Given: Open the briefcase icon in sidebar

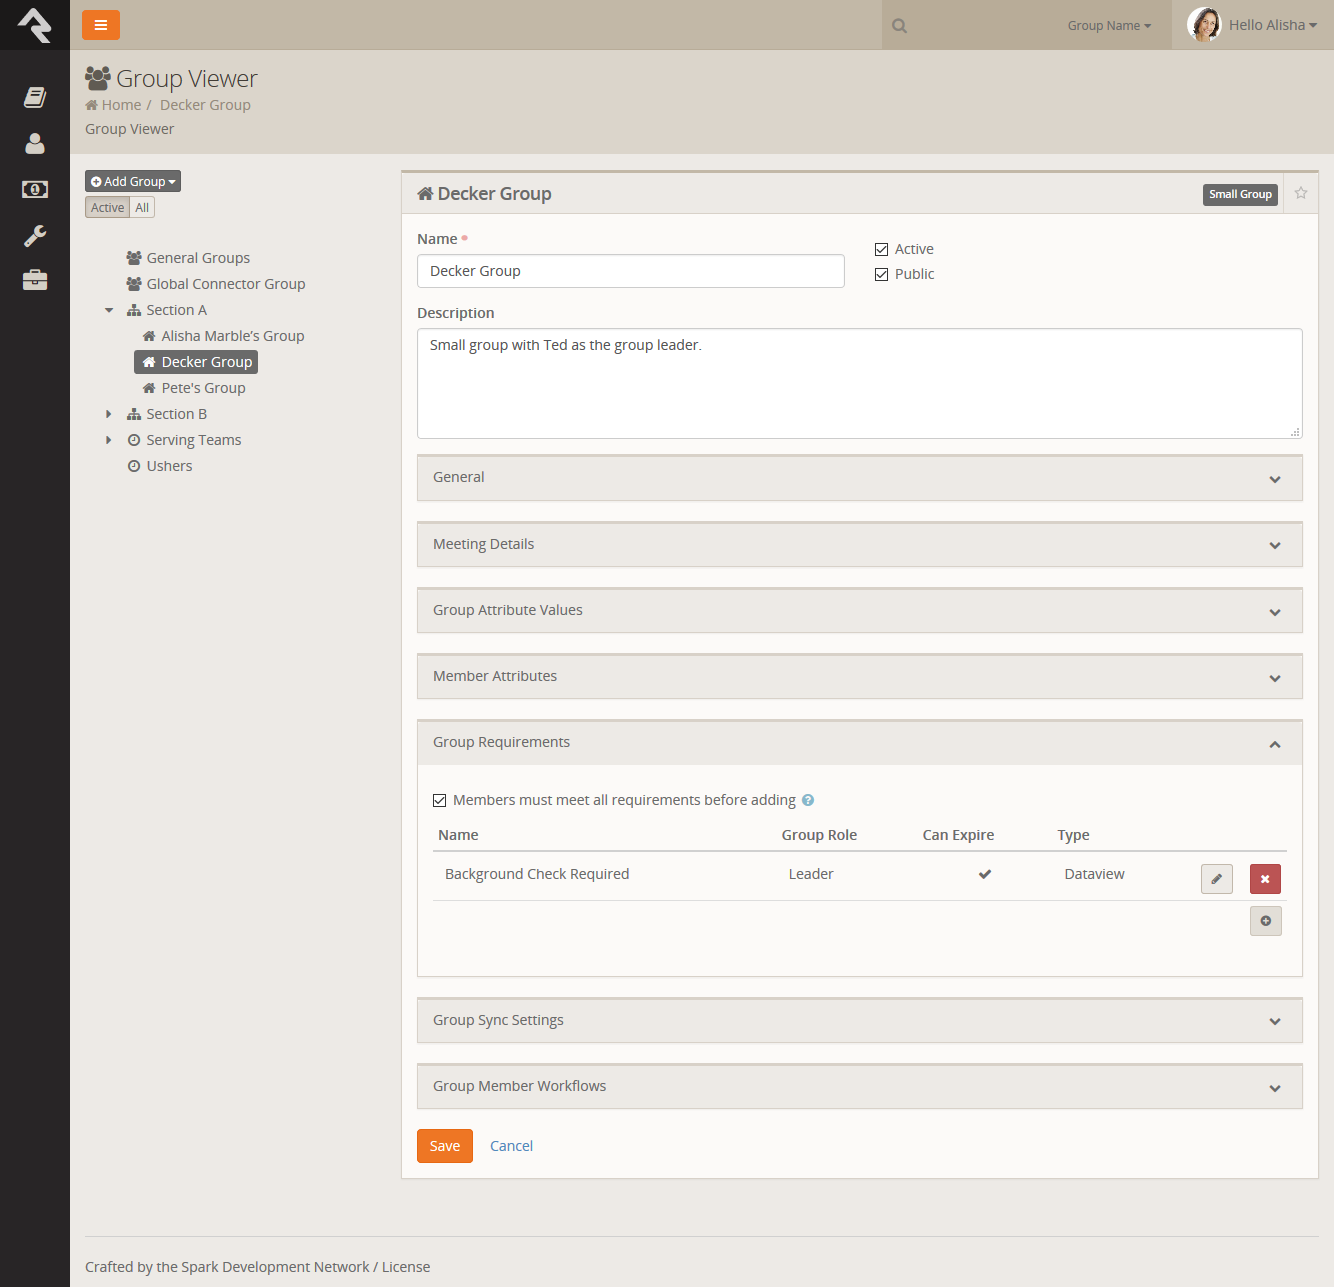Looking at the screenshot, I should point(35,280).
